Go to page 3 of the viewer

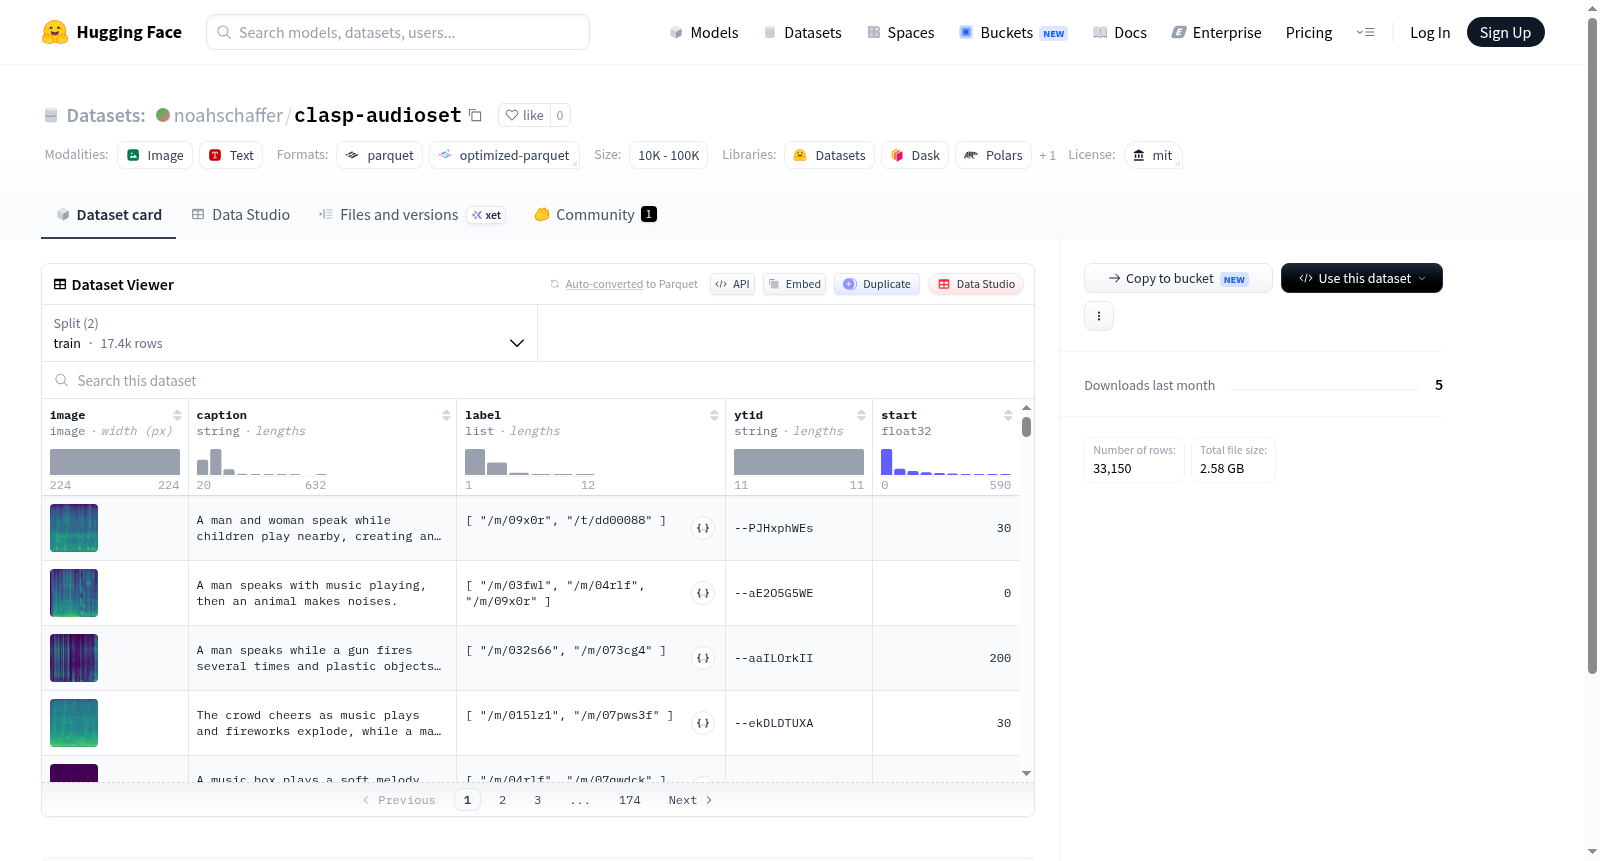tap(538, 800)
